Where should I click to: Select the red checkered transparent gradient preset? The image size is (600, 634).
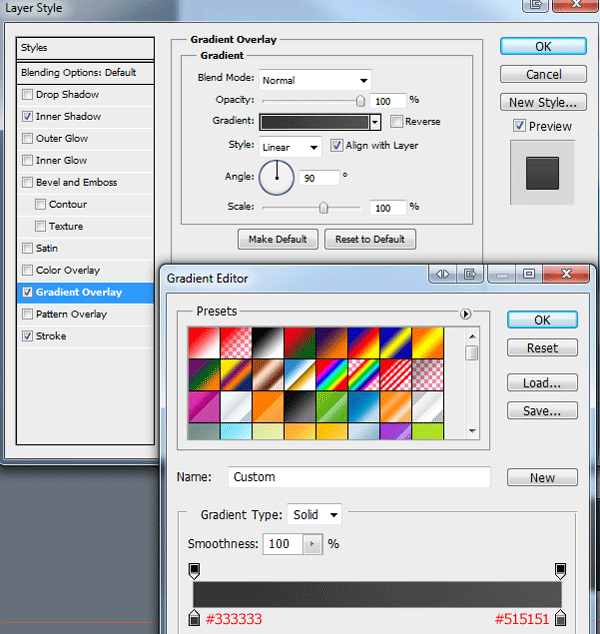(x=236, y=343)
